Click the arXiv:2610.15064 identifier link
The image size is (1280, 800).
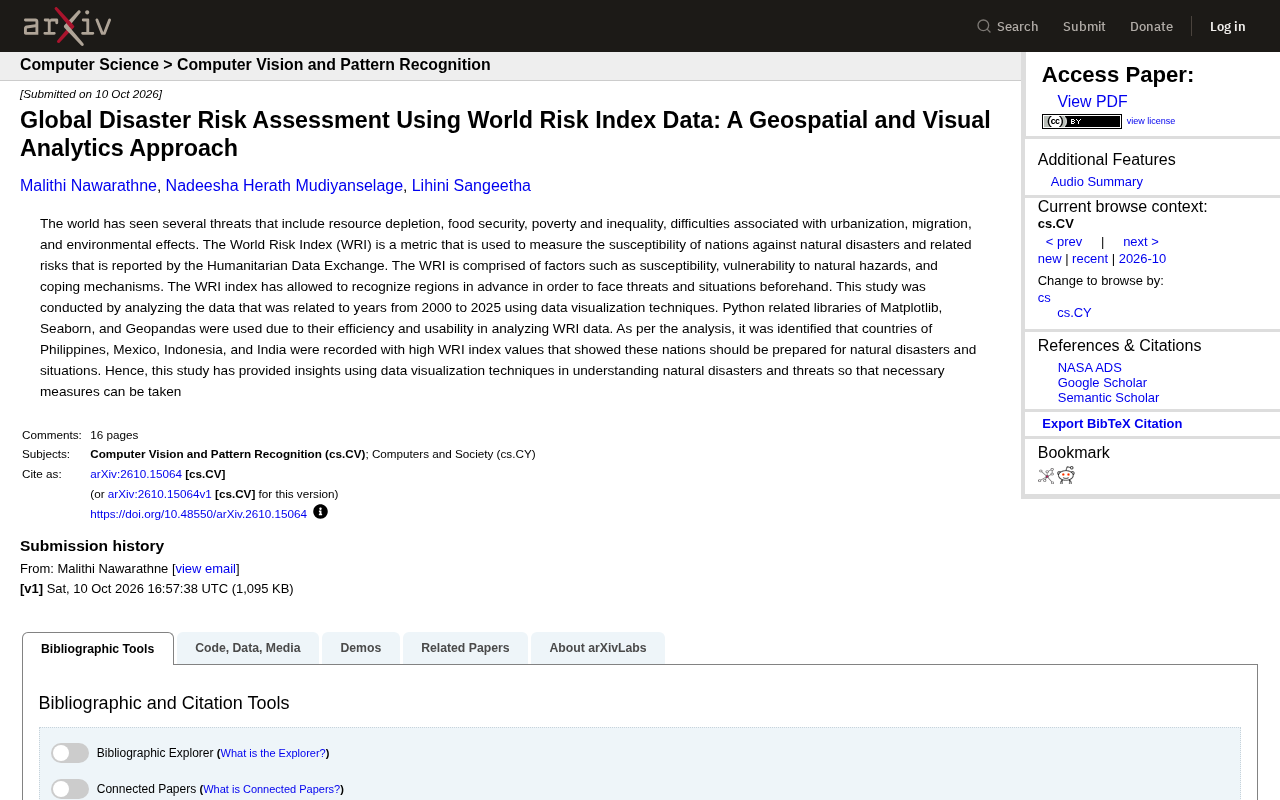pos(136,474)
